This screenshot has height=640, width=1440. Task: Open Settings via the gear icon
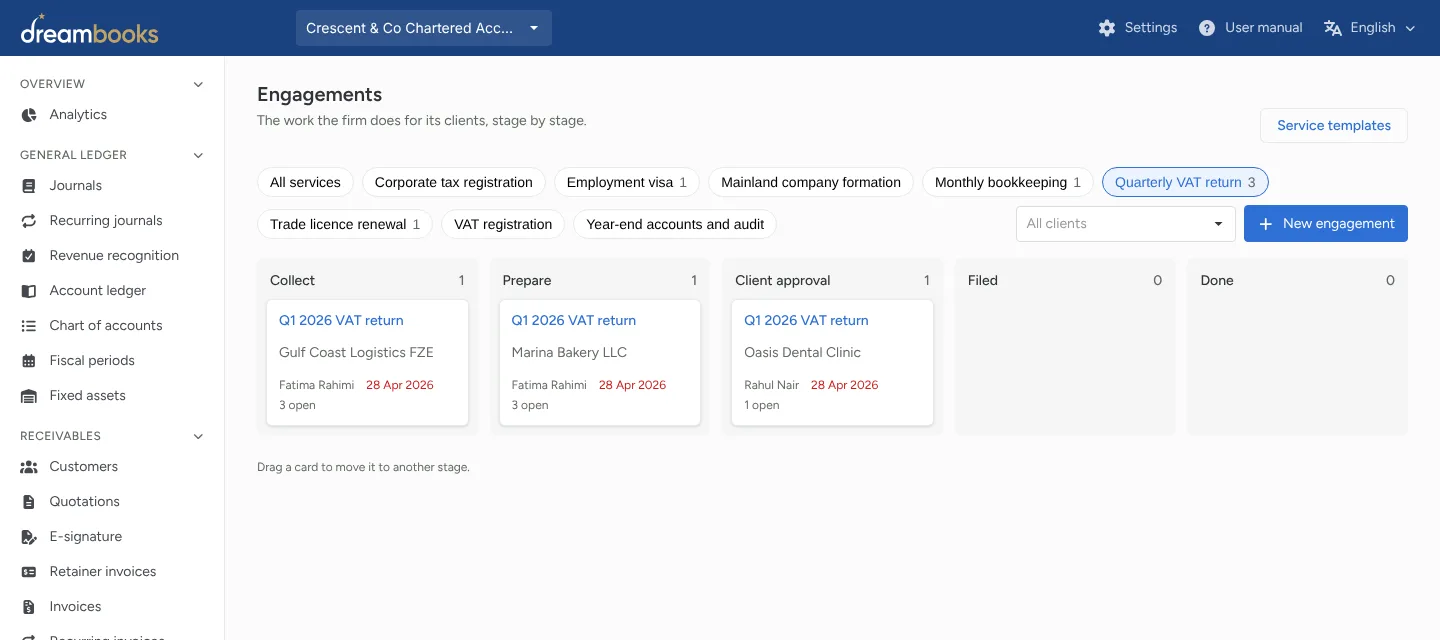click(1107, 28)
